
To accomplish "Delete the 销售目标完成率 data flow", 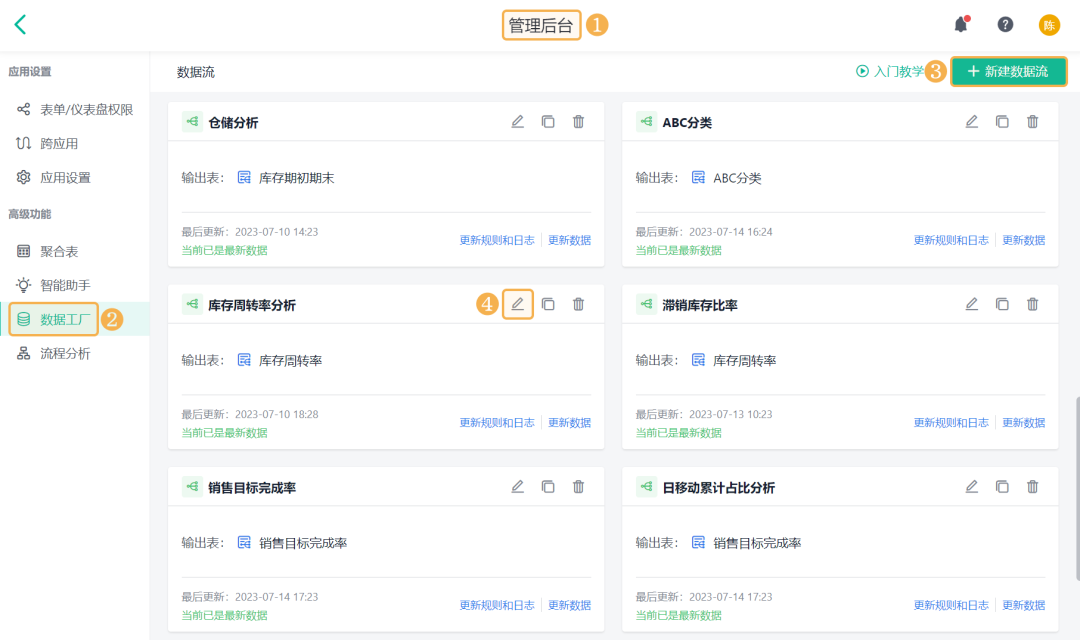I will [x=578, y=487].
